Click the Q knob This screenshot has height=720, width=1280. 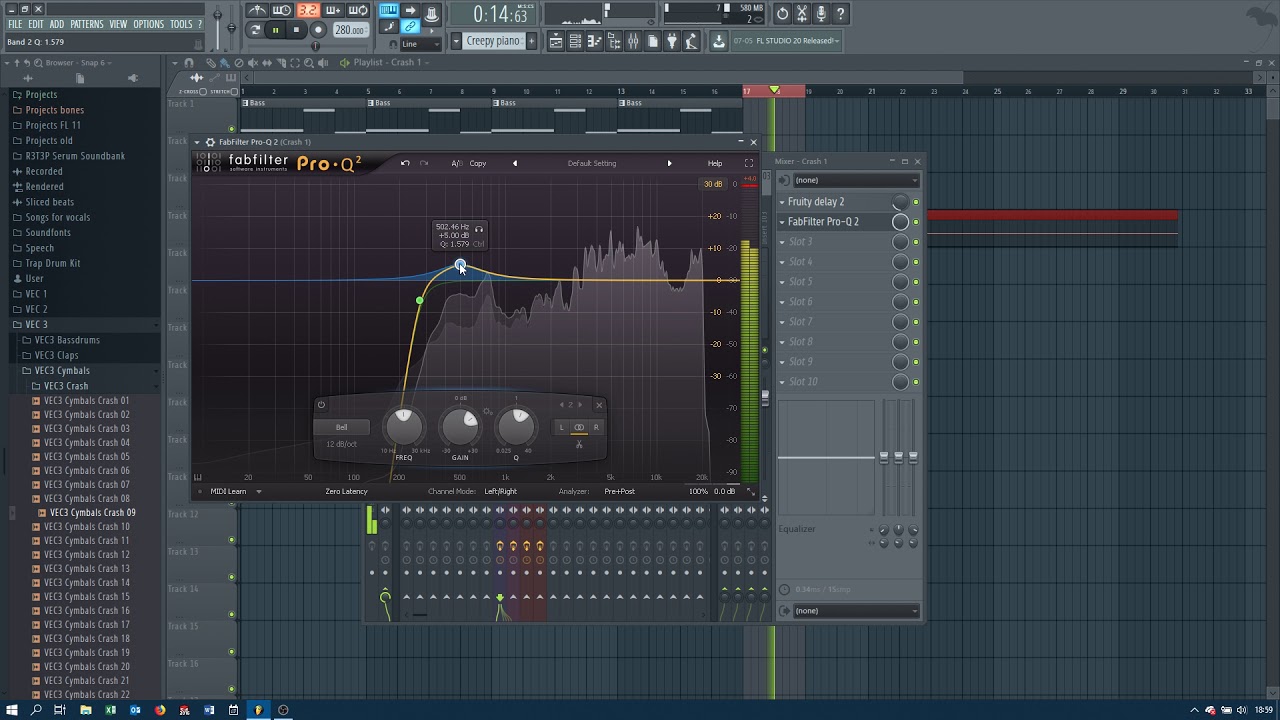pyautogui.click(x=516, y=427)
